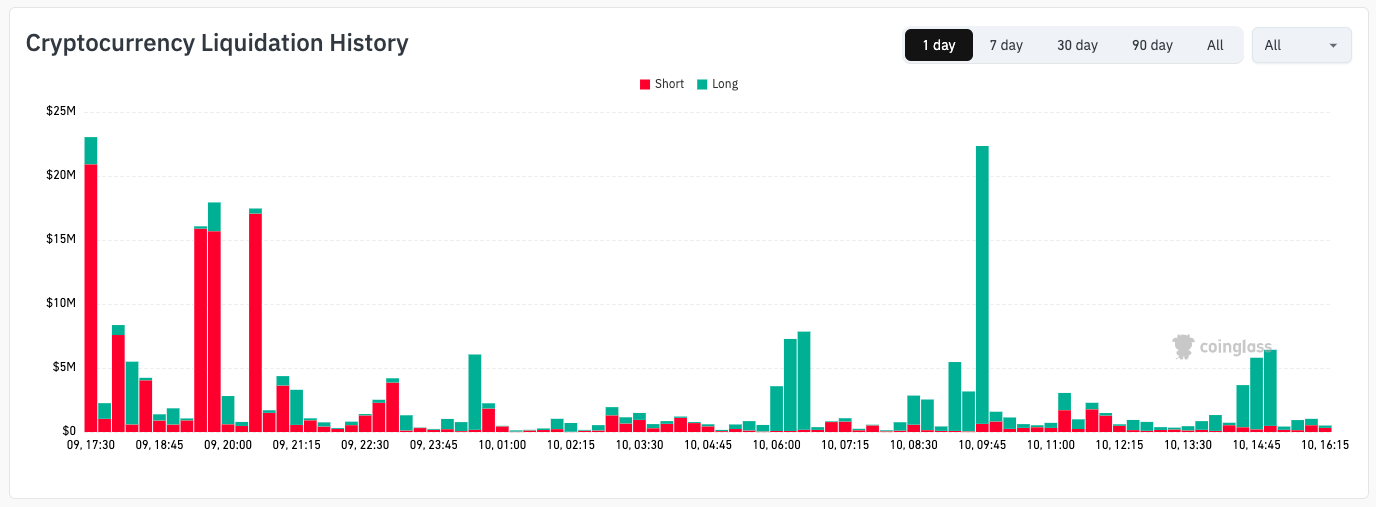Click the green Long legend swatch
The width and height of the screenshot is (1376, 507).
pyautogui.click(x=703, y=85)
